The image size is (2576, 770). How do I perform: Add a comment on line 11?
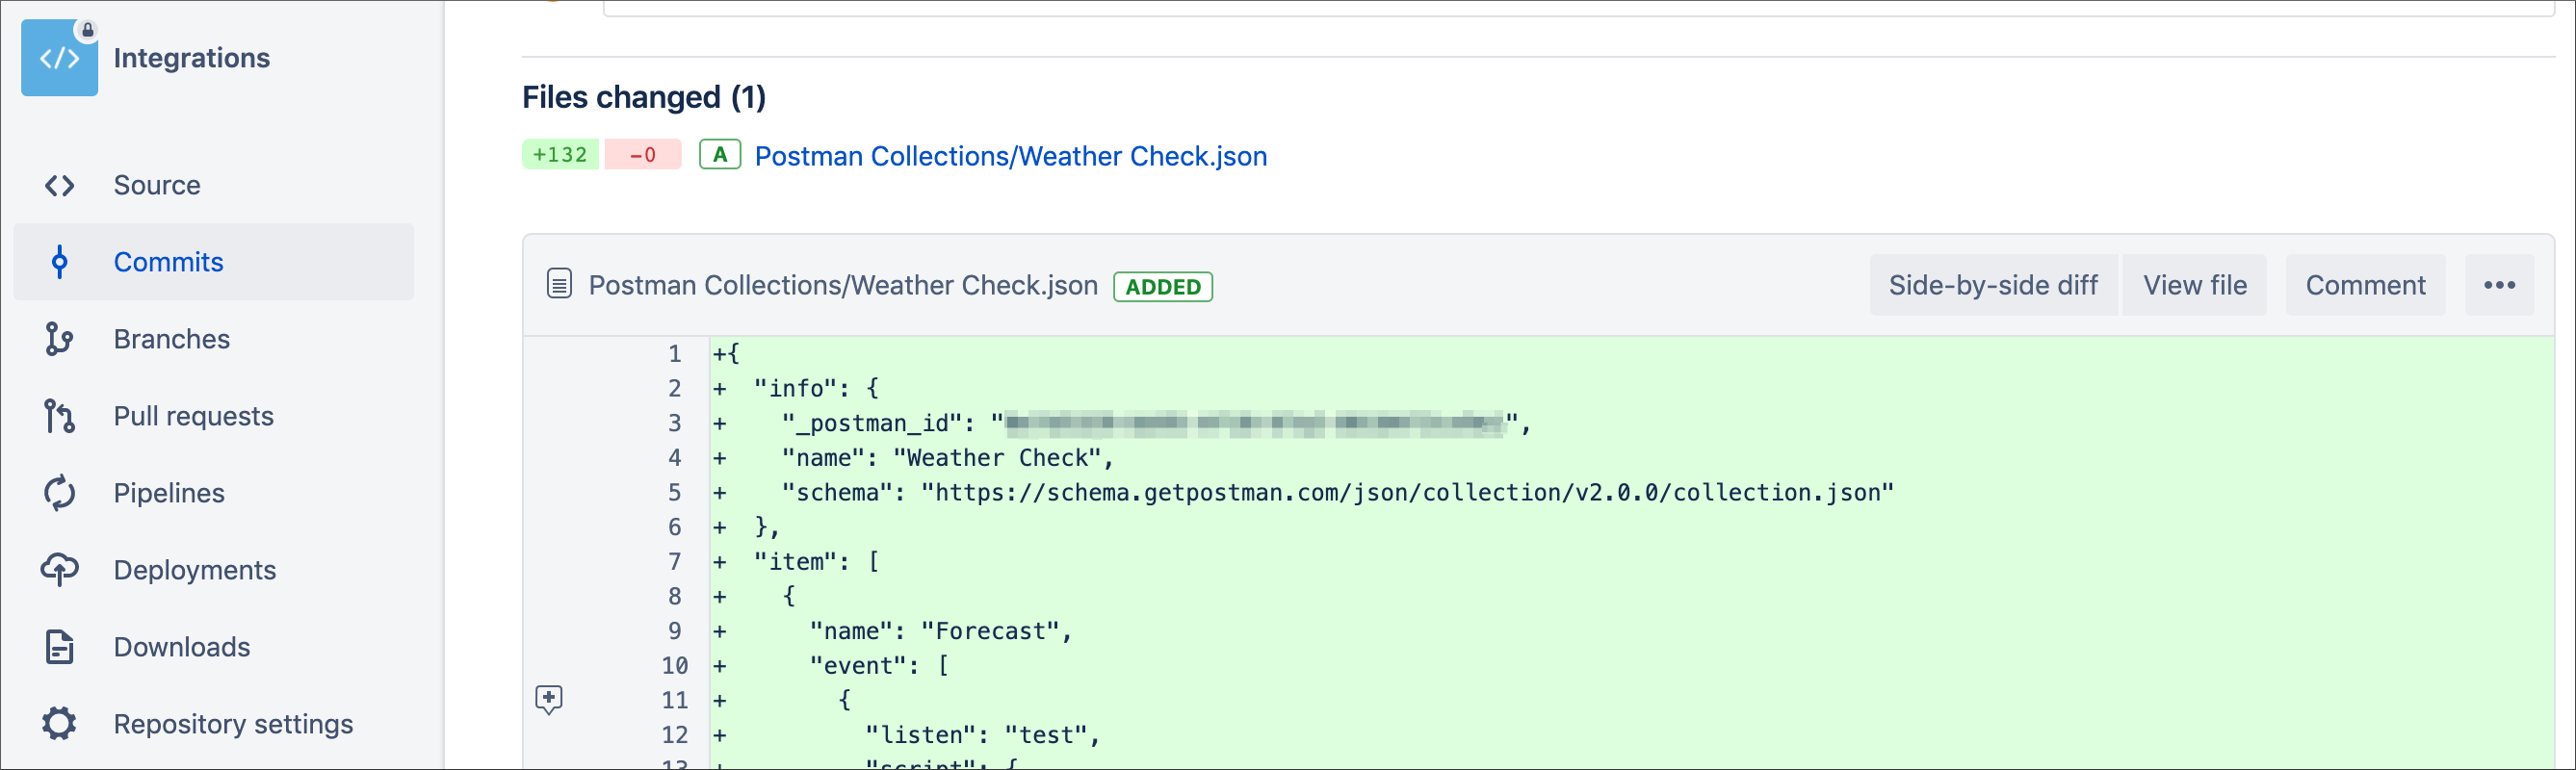click(x=549, y=699)
